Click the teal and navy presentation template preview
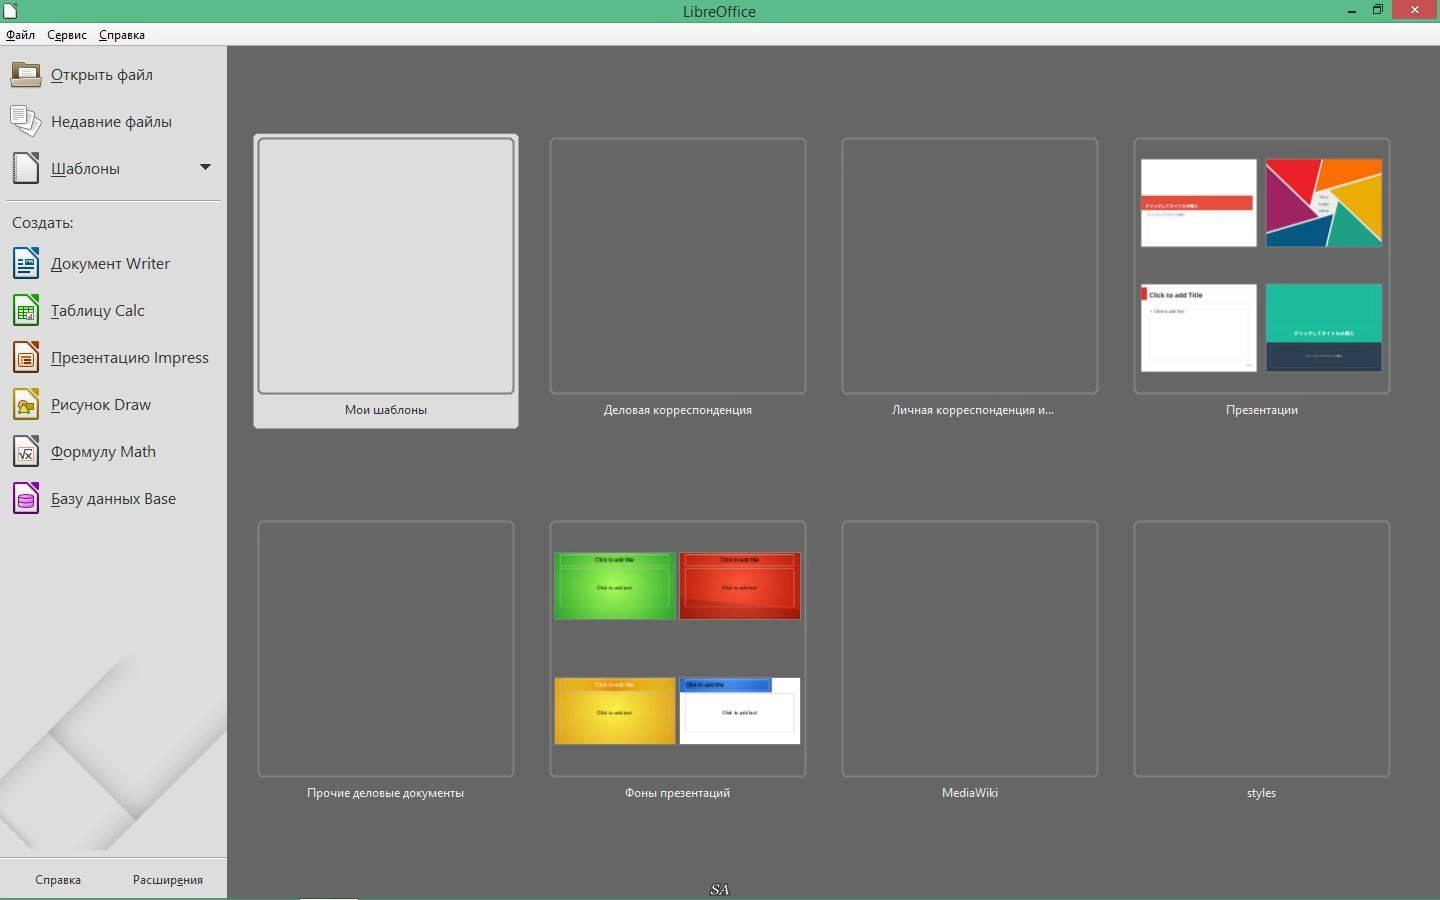Image resolution: width=1440 pixels, height=900 pixels. 1324,328
